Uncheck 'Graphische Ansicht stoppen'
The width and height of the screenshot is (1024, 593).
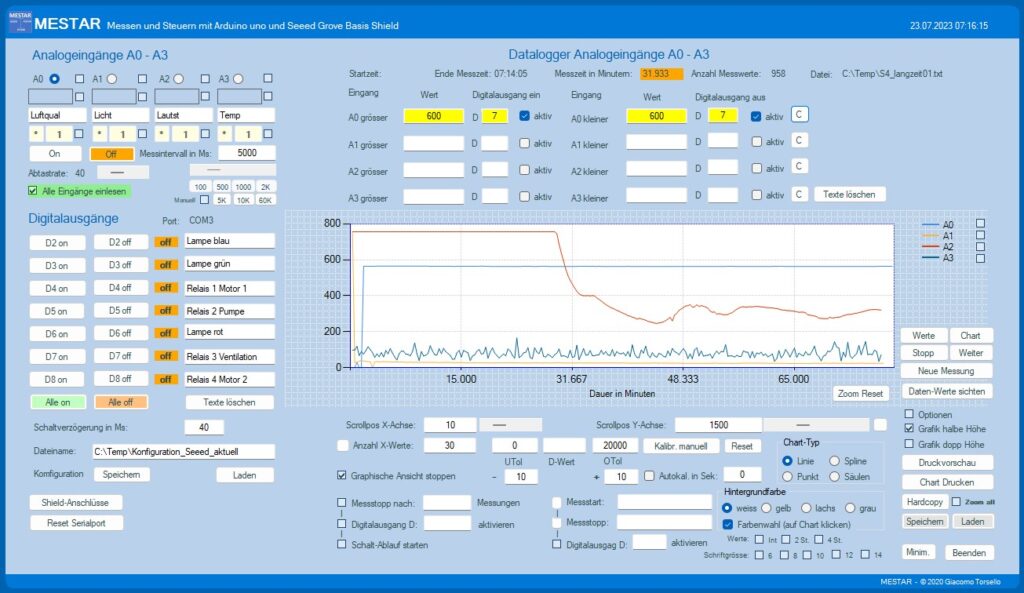pyautogui.click(x=343, y=475)
